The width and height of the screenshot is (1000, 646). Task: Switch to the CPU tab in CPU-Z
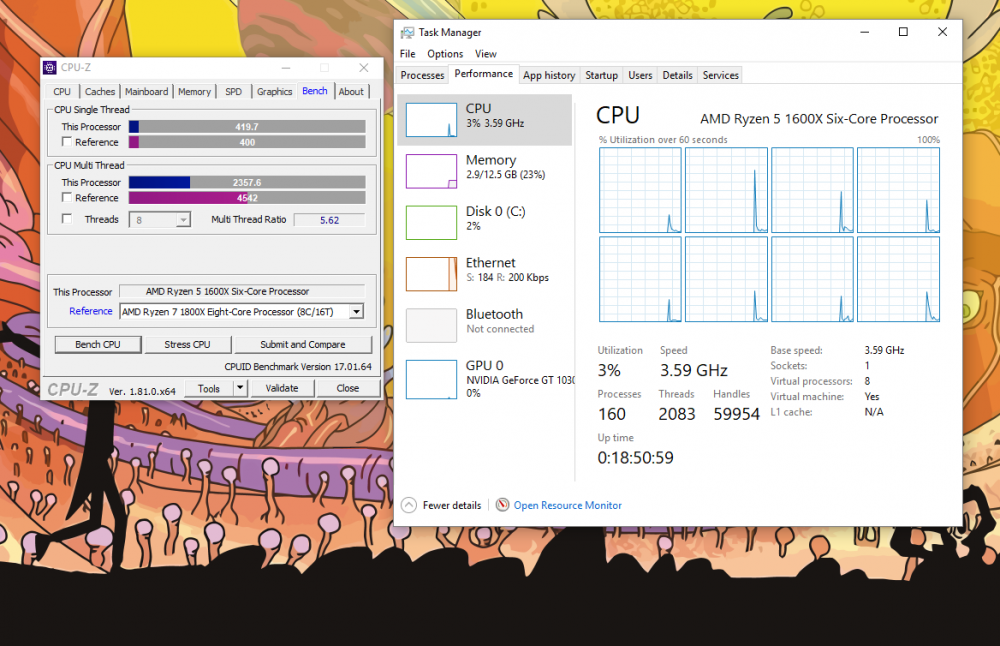point(62,92)
